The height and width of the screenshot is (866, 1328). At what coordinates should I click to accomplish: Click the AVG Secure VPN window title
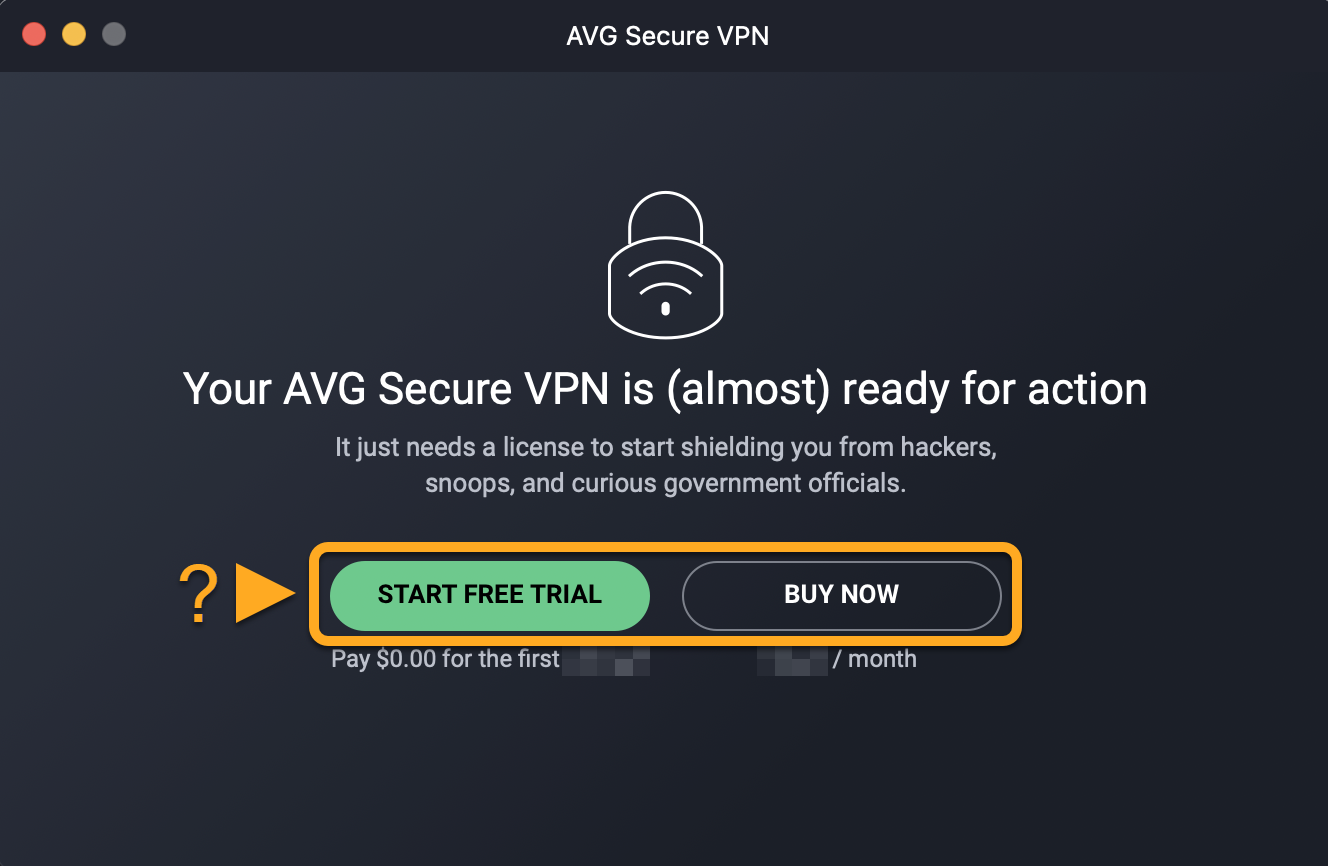tap(667, 36)
